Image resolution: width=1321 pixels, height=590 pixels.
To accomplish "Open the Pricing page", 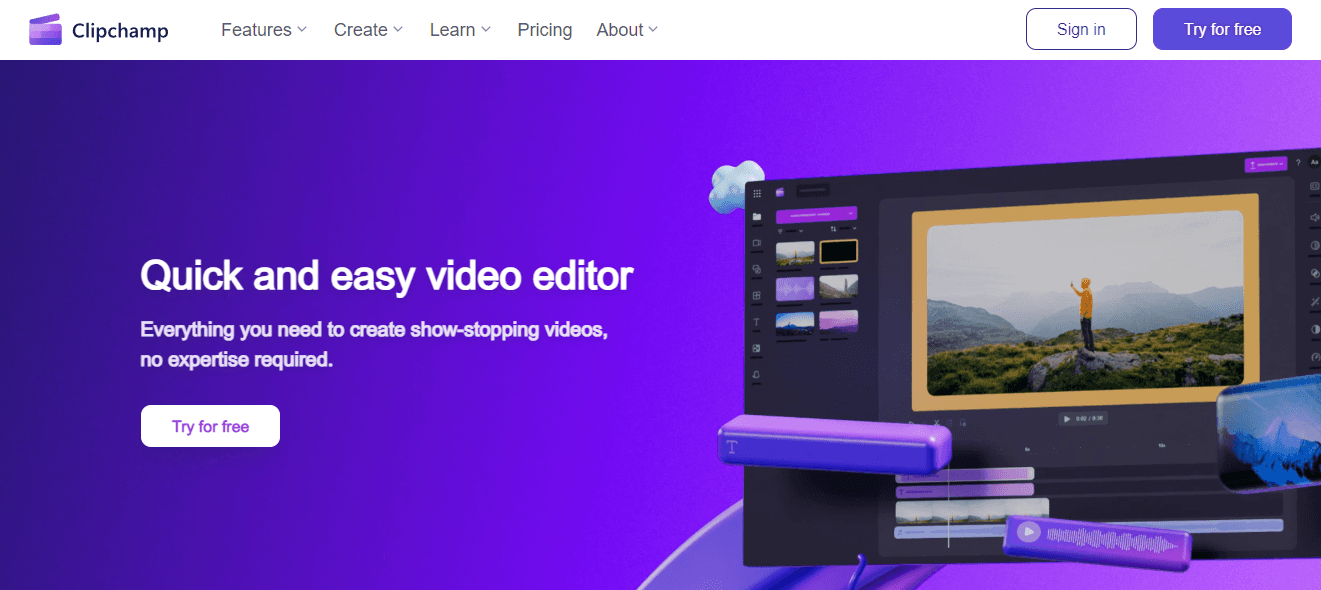I will (x=544, y=29).
